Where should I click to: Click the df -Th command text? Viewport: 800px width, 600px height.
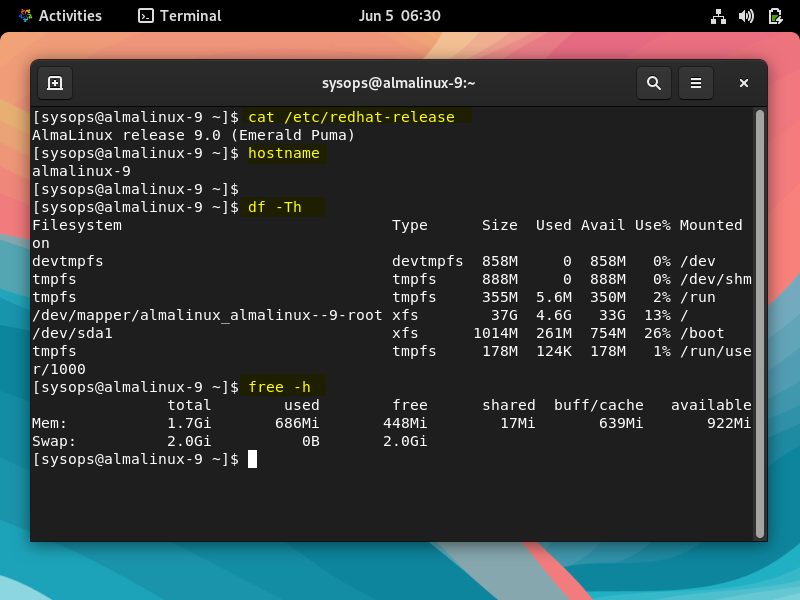(x=274, y=207)
